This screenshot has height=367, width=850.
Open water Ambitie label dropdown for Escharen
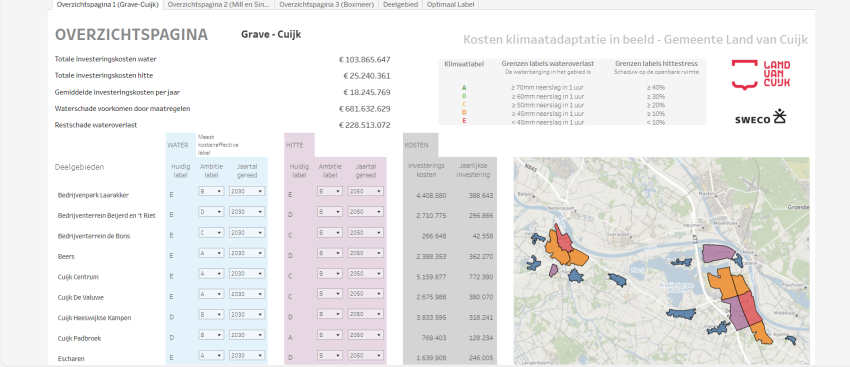tap(211, 356)
